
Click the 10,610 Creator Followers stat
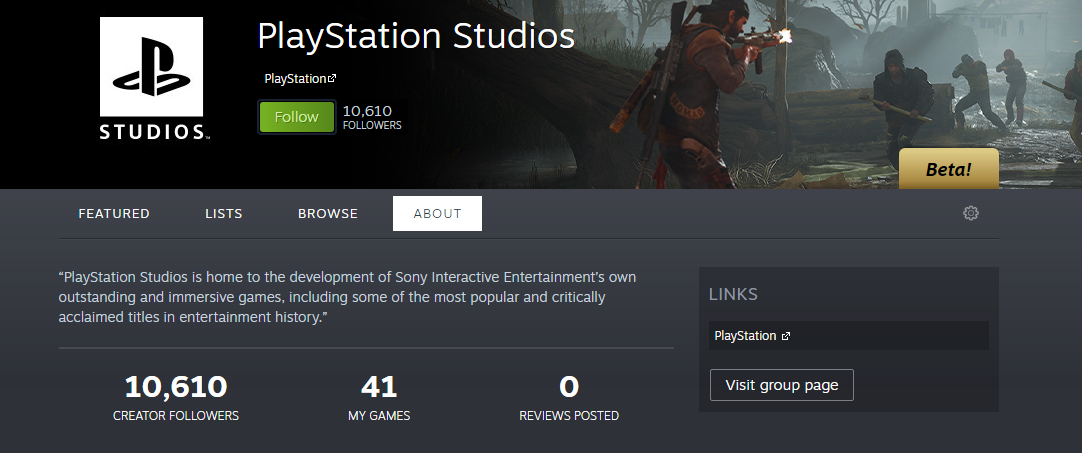coord(176,397)
